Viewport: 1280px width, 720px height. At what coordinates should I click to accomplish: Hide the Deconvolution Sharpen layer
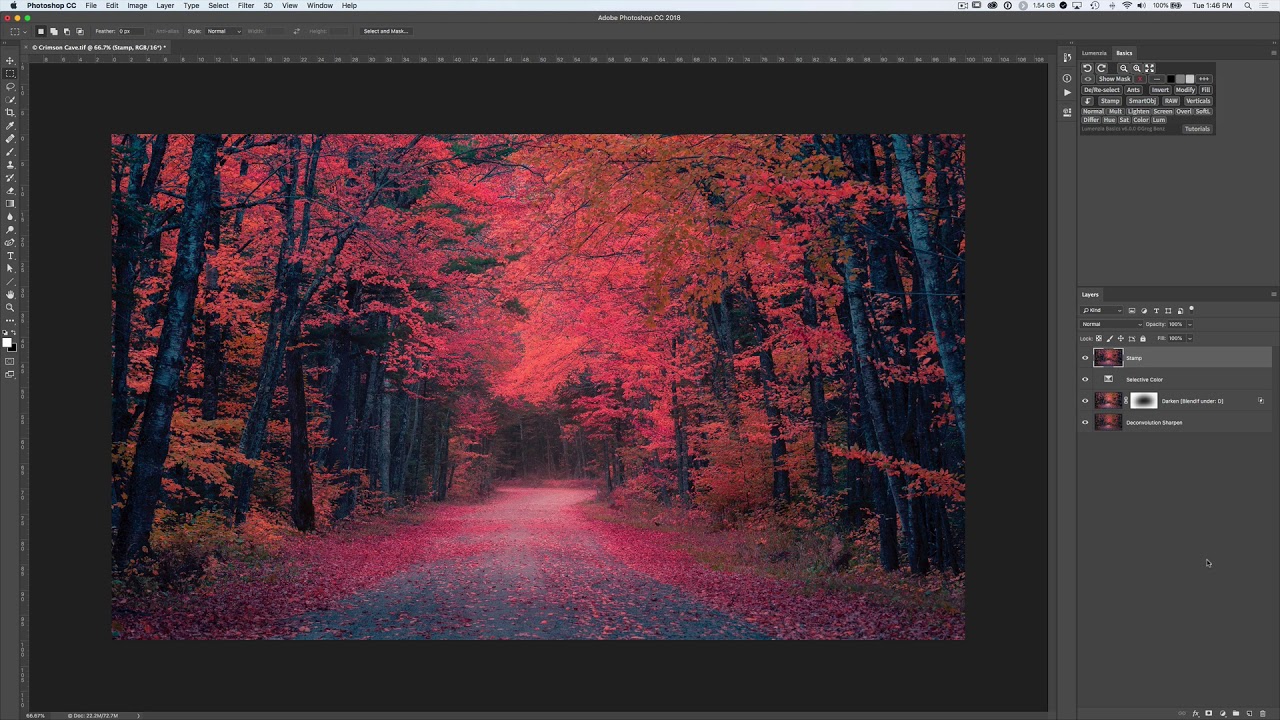(1085, 422)
